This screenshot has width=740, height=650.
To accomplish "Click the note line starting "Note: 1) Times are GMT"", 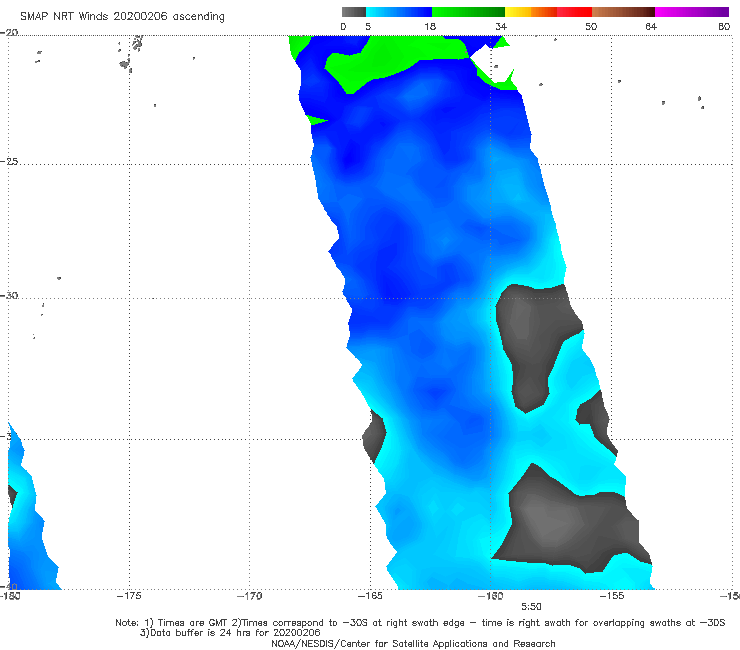I will pyautogui.click(x=420, y=623).
